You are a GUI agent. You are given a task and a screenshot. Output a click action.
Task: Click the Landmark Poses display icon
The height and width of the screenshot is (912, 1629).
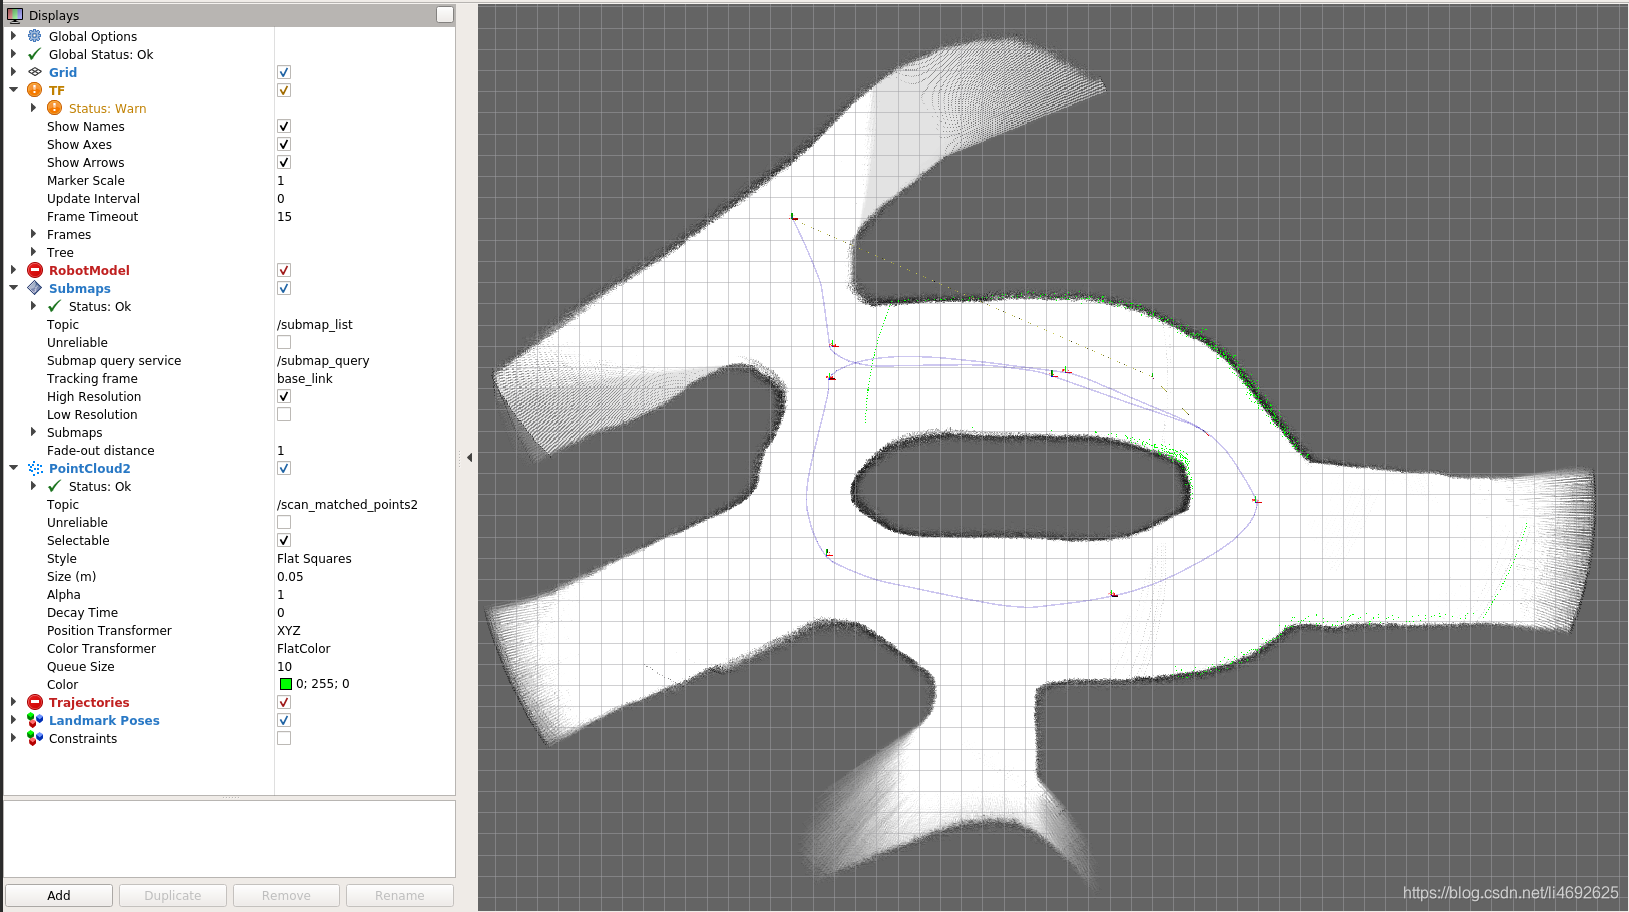[x=35, y=720]
